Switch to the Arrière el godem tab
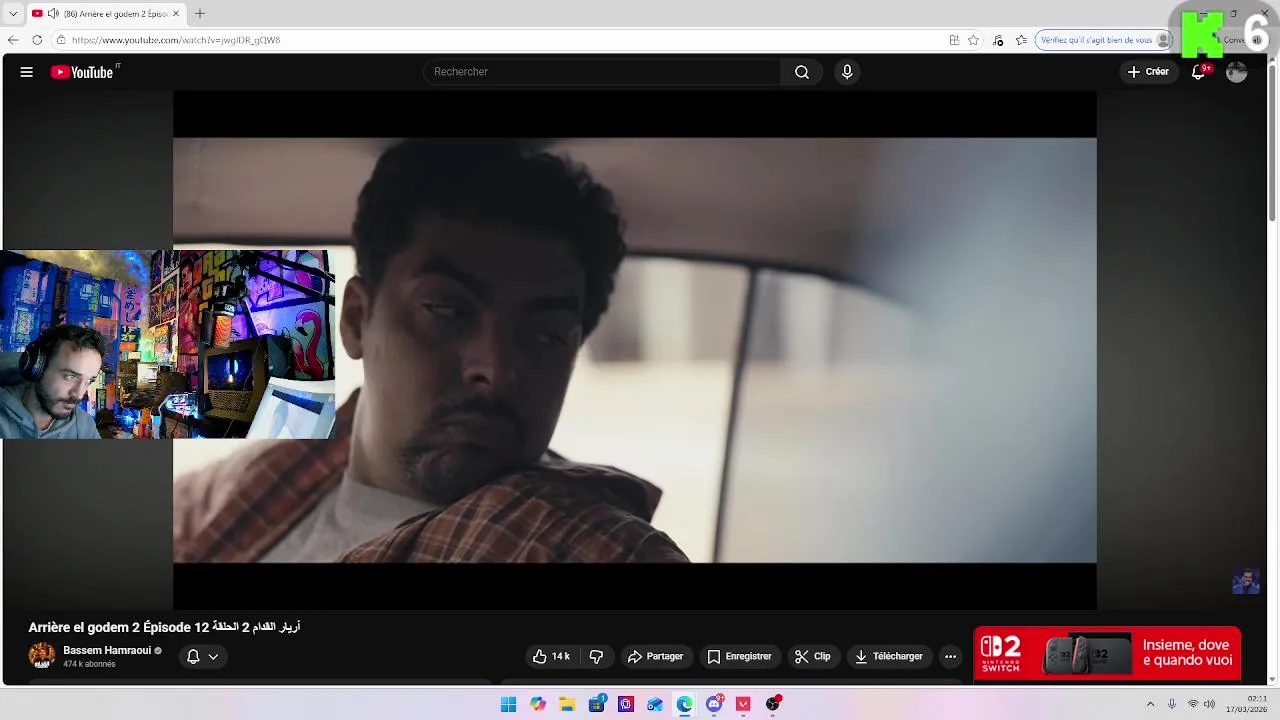This screenshot has width=1280, height=720. 105,14
